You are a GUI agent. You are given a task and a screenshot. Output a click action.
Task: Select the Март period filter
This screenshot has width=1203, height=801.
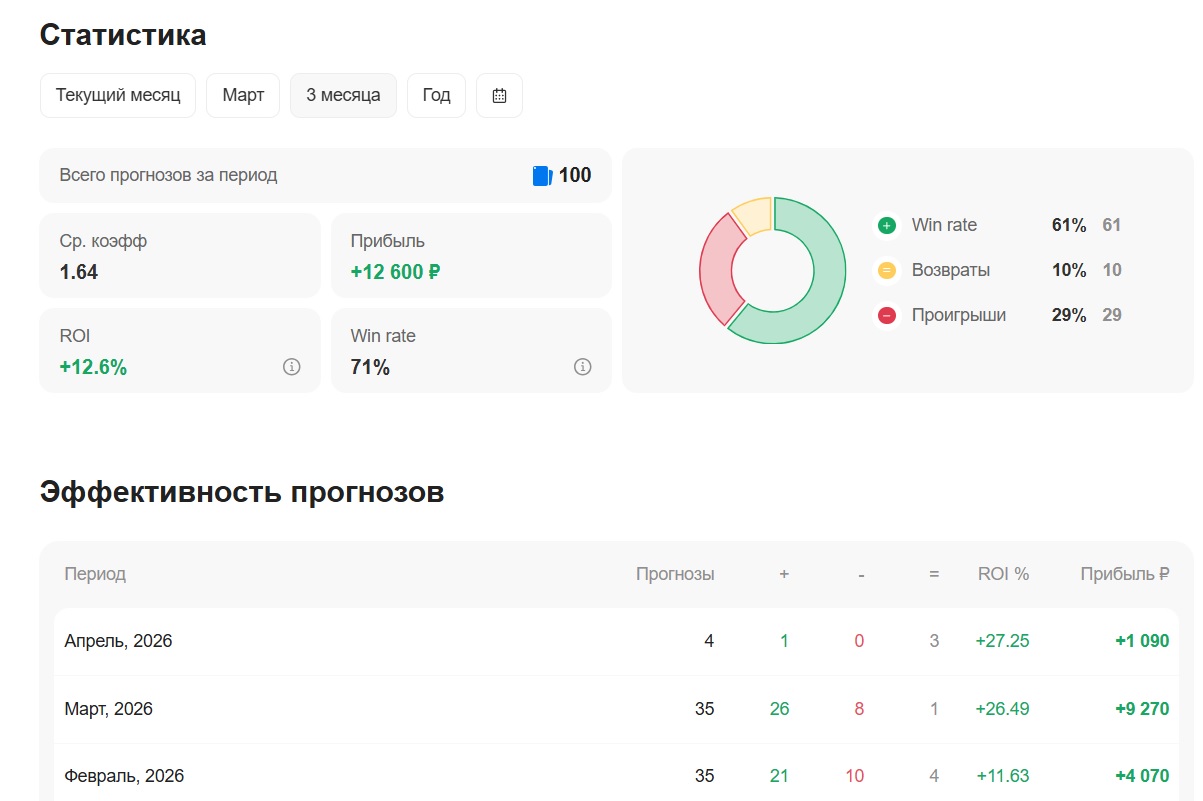[x=243, y=96]
